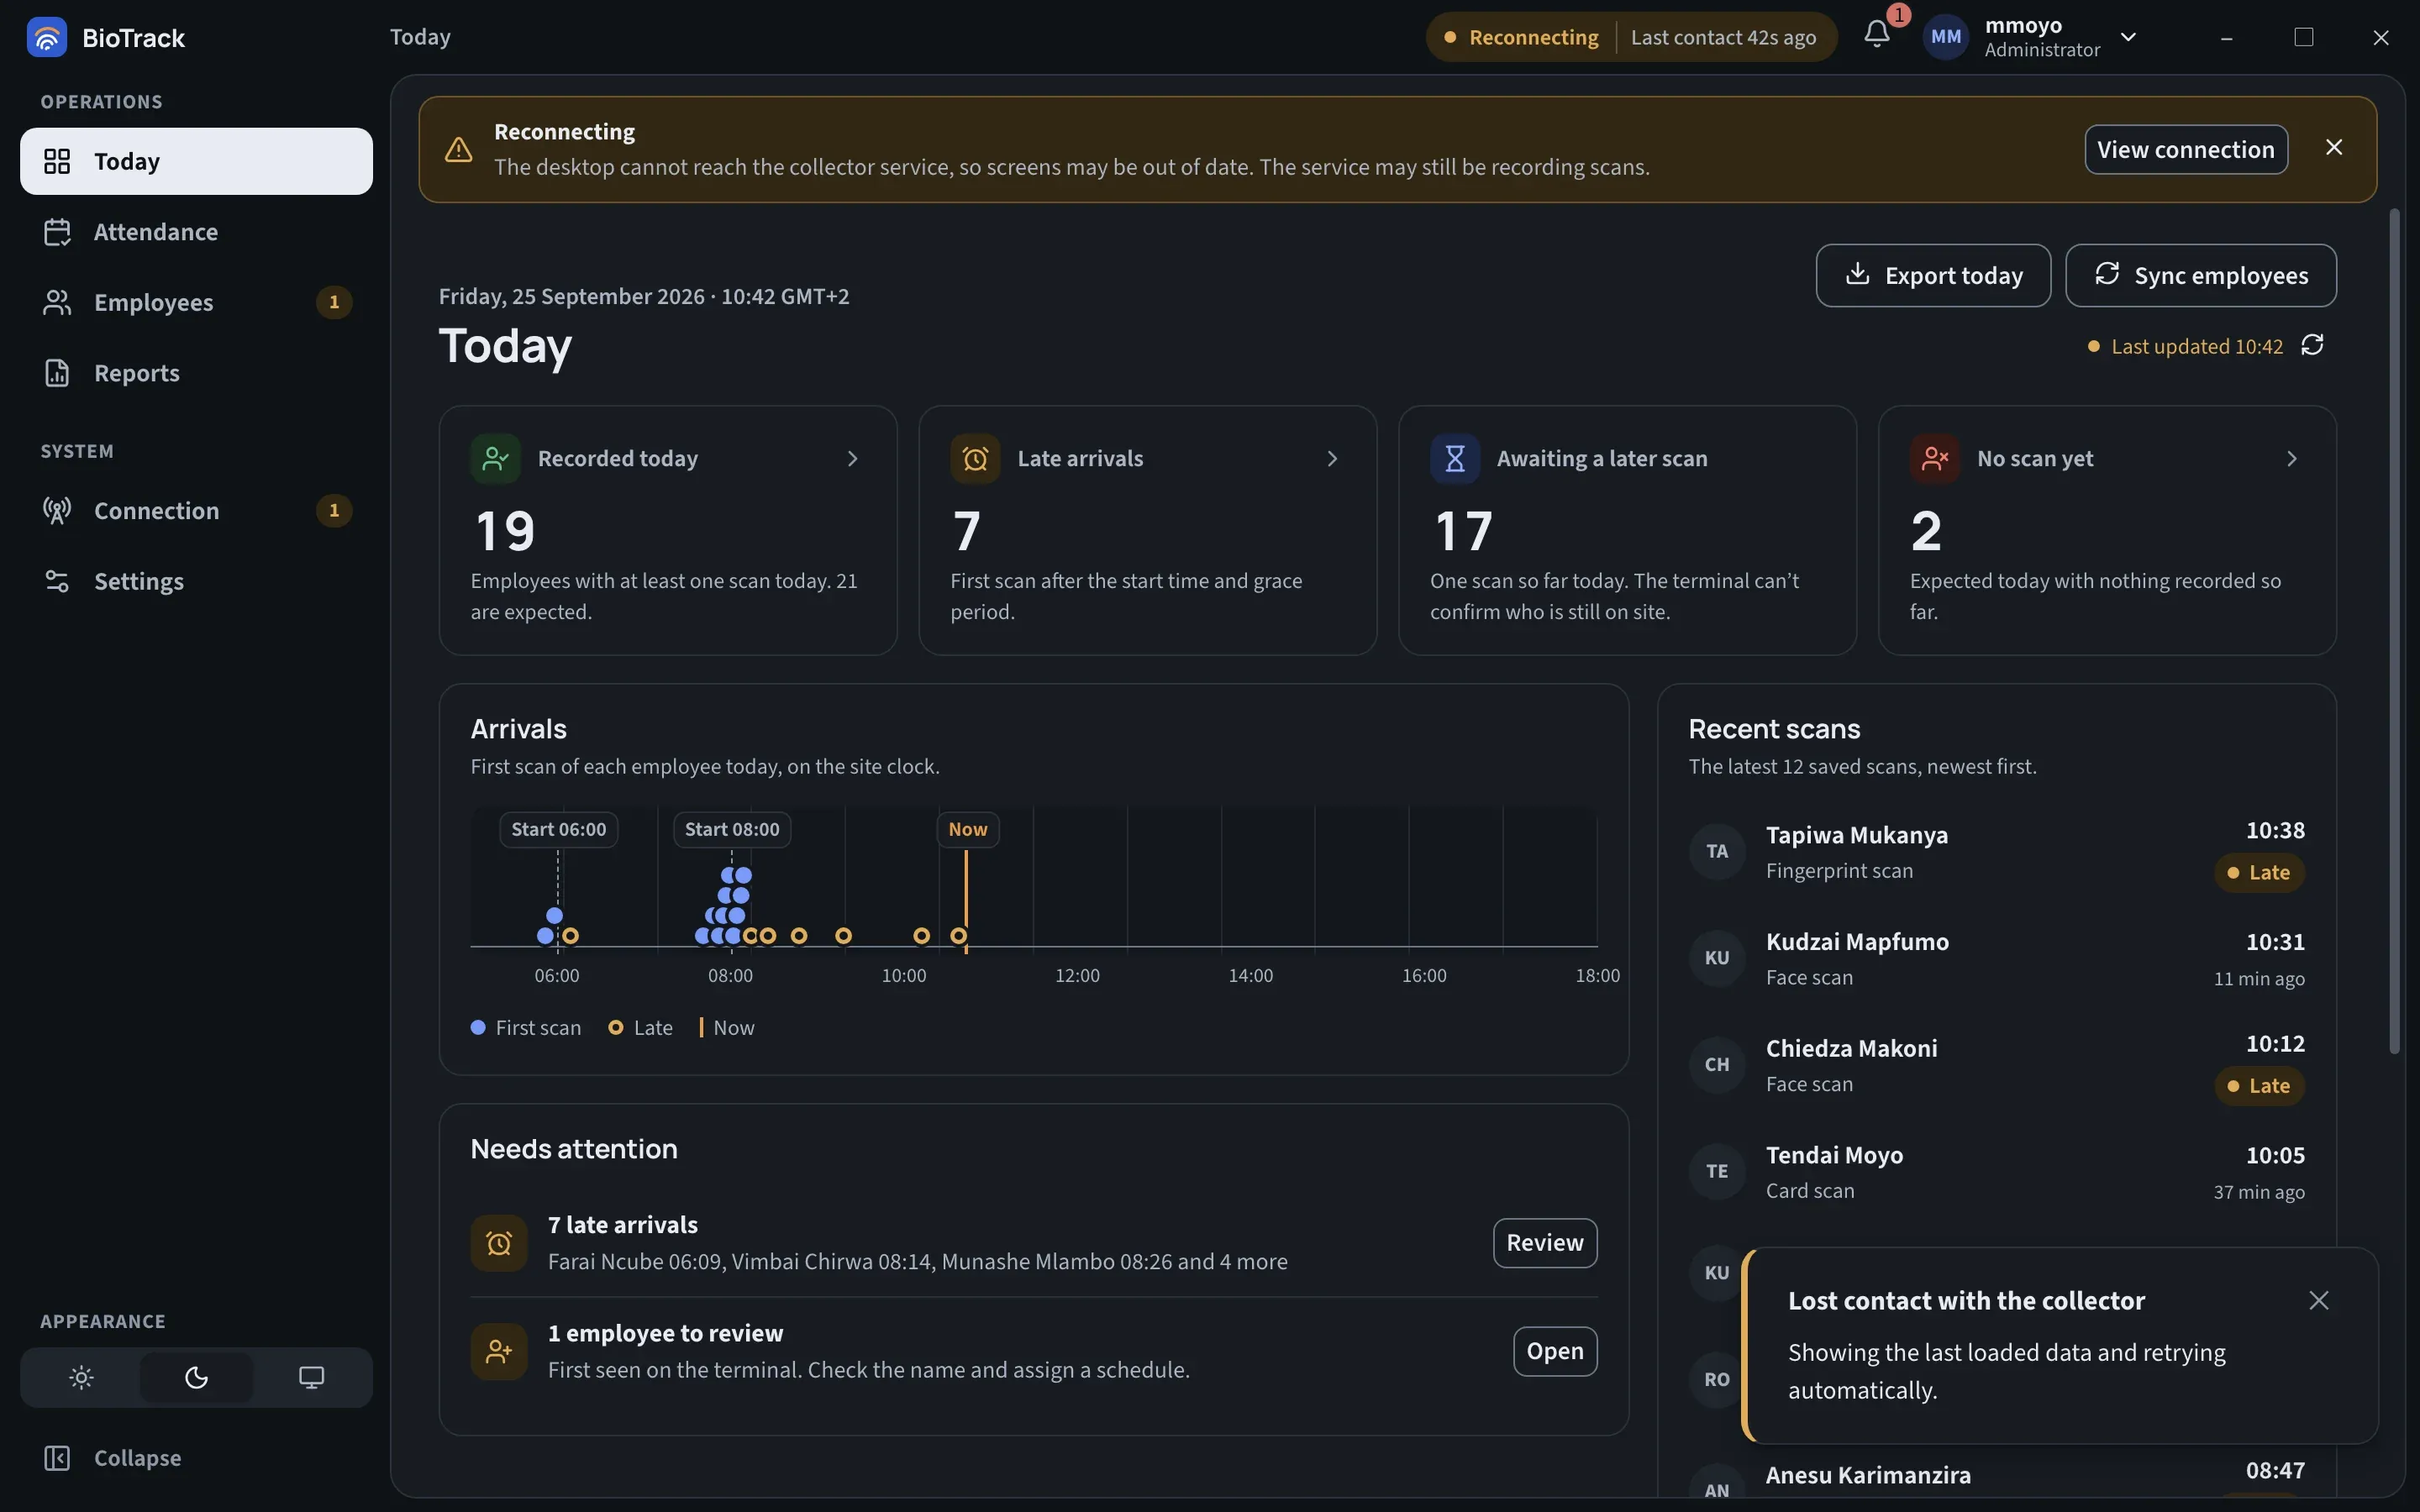Click the main content vertical scrollbar
This screenshot has height=1512, width=2420.
(2394, 630)
